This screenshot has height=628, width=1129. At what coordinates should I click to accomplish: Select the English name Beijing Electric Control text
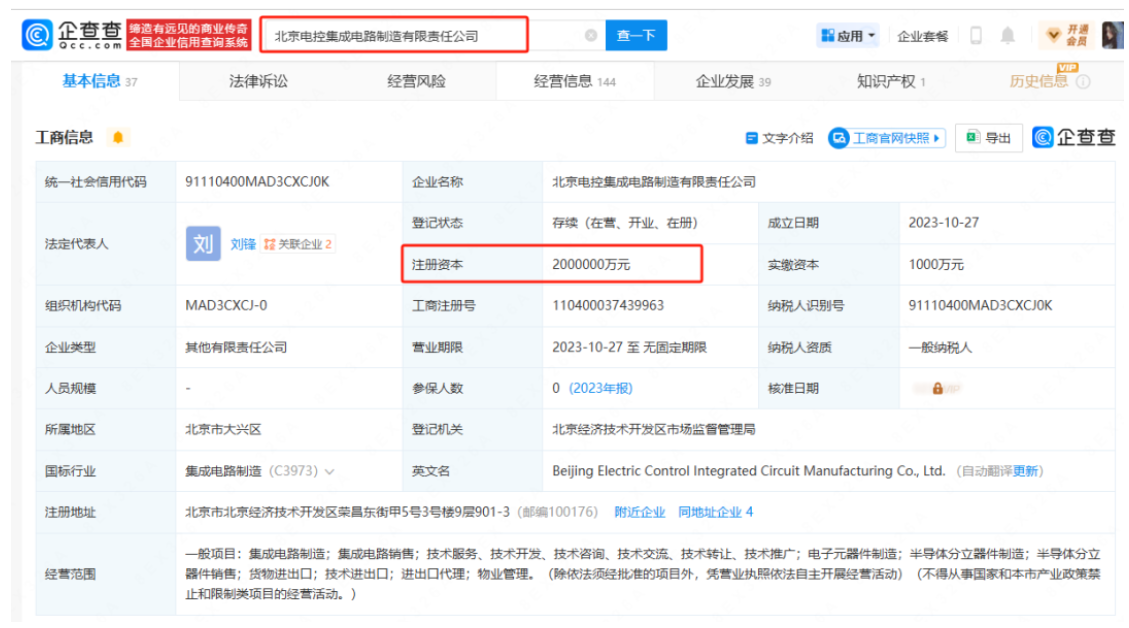(748, 471)
